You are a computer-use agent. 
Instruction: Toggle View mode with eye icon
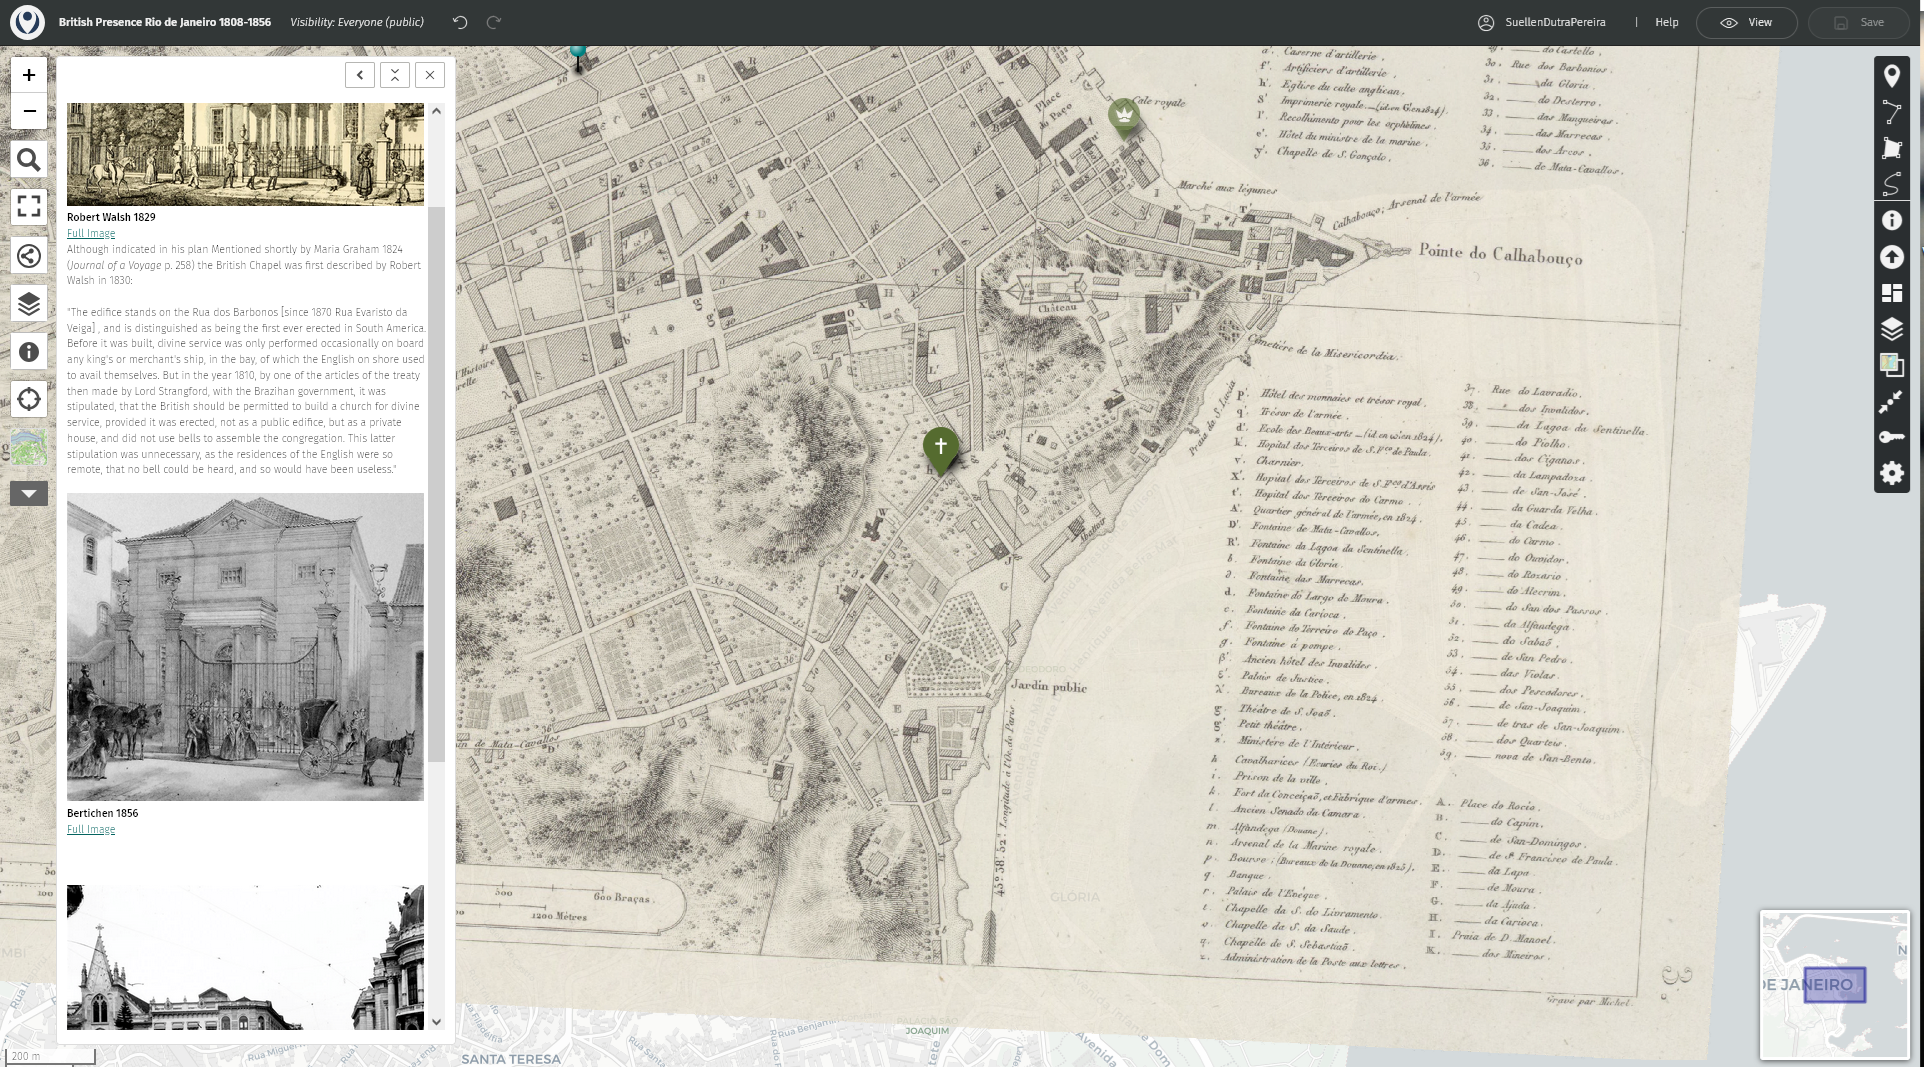[x=1746, y=22]
